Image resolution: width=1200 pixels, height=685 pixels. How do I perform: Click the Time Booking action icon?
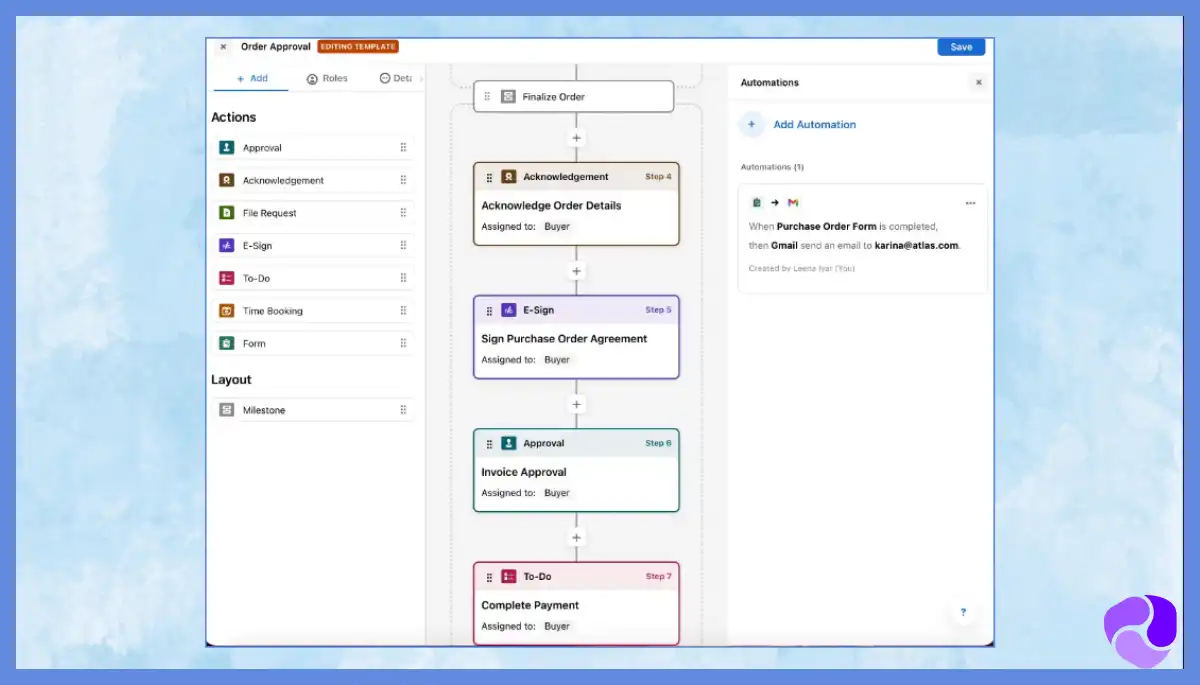[225, 310]
